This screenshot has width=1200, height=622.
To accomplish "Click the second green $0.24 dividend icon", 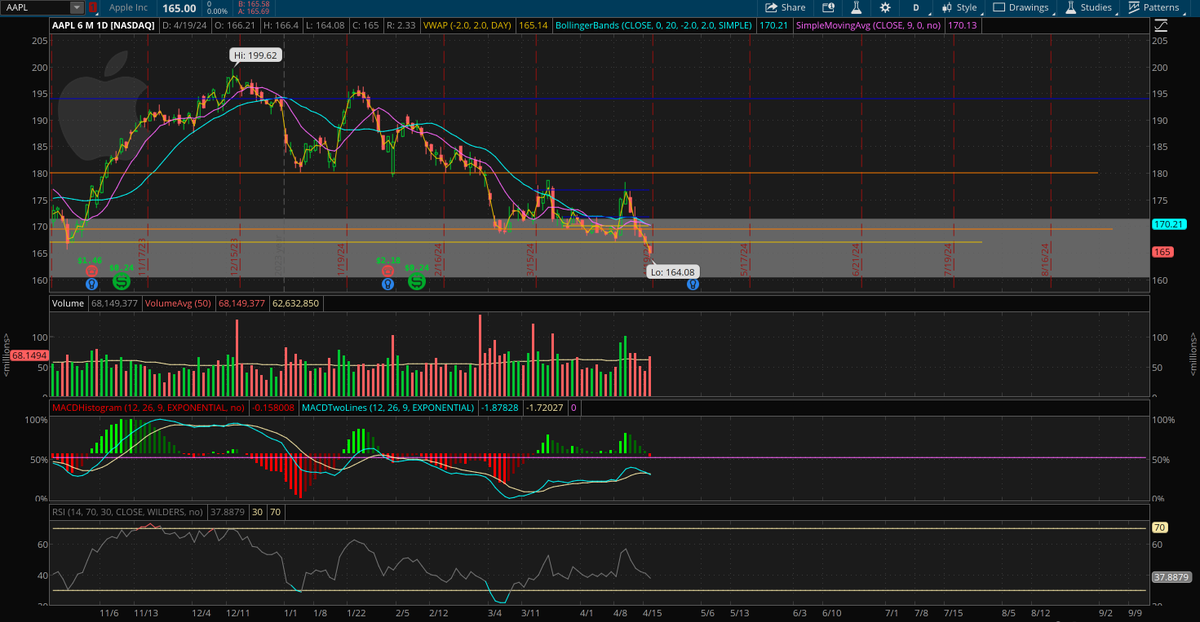I will point(417,283).
